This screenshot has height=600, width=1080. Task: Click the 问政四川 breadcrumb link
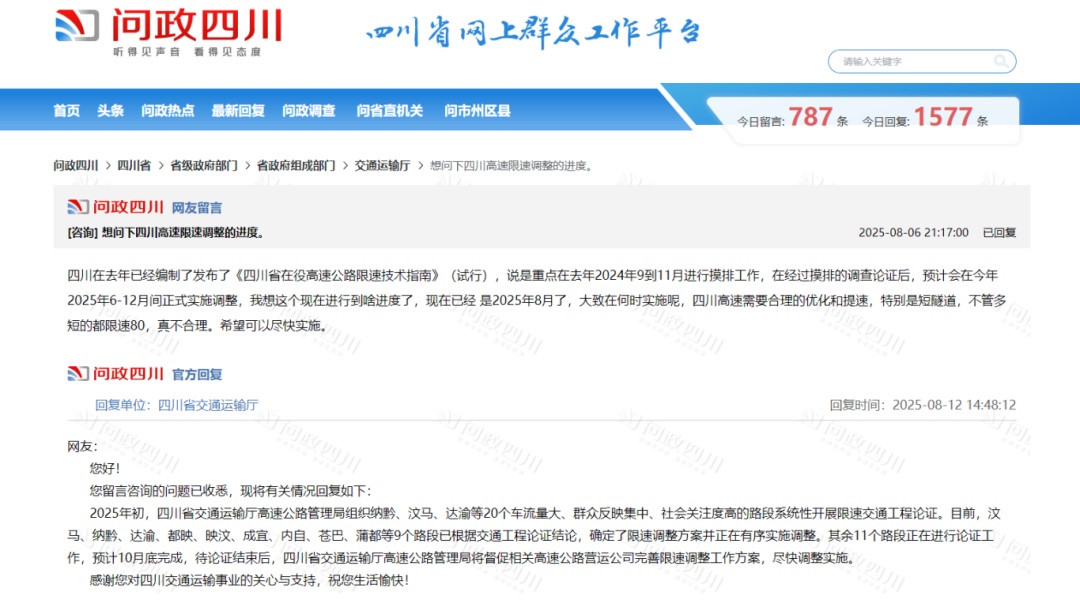point(76,164)
